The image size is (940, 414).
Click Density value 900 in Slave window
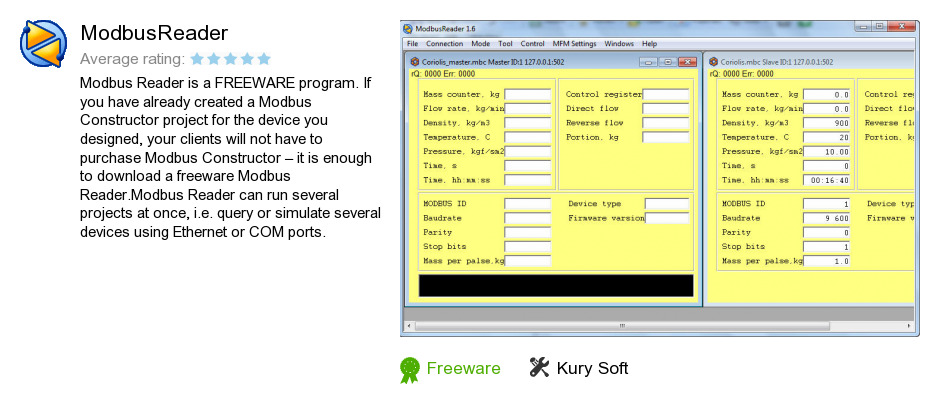pyautogui.click(x=827, y=123)
